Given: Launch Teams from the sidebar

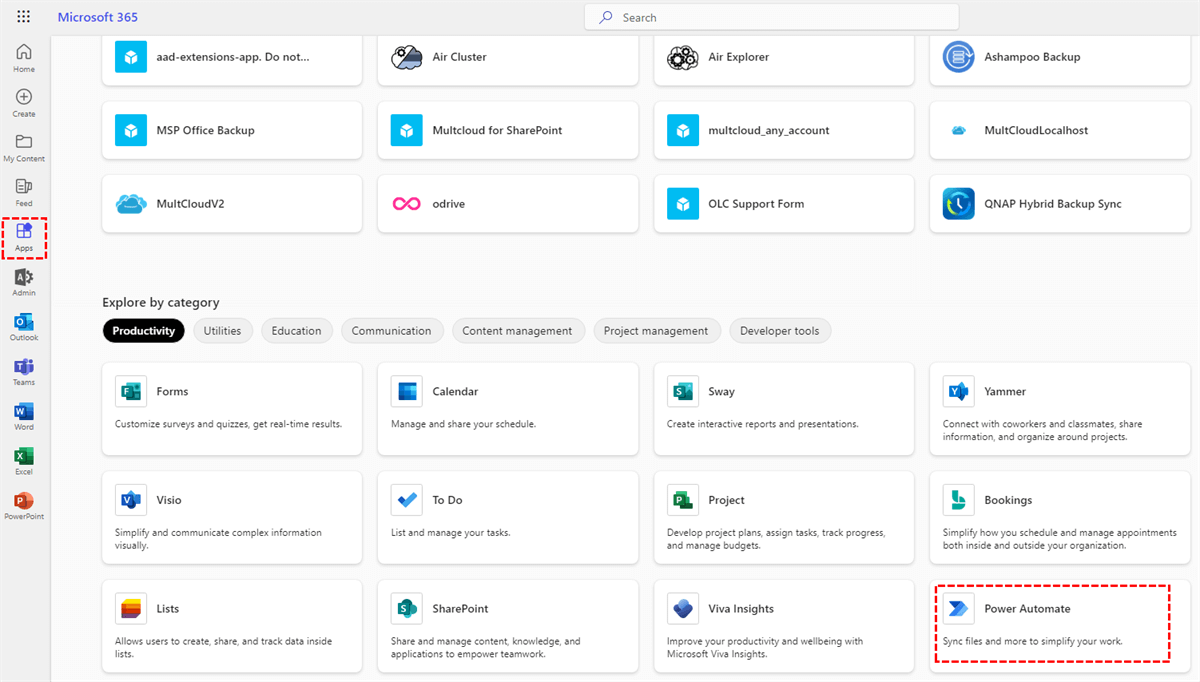Looking at the screenshot, I should click(x=24, y=372).
